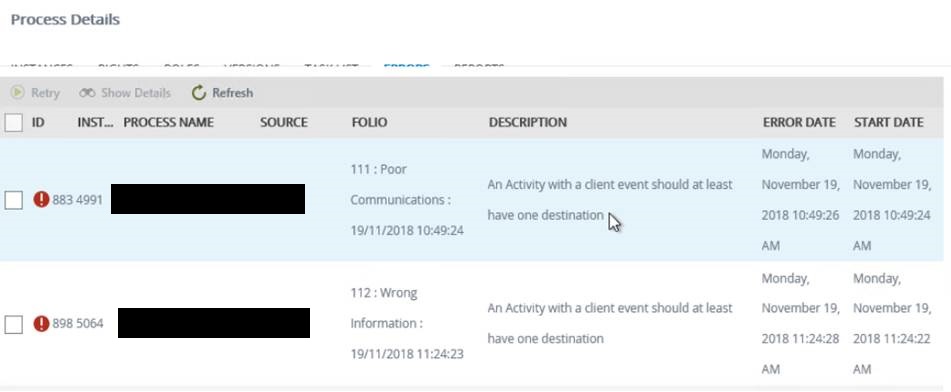The width and height of the screenshot is (951, 392).
Task: Click the SOURCE column header
Action: tap(284, 123)
